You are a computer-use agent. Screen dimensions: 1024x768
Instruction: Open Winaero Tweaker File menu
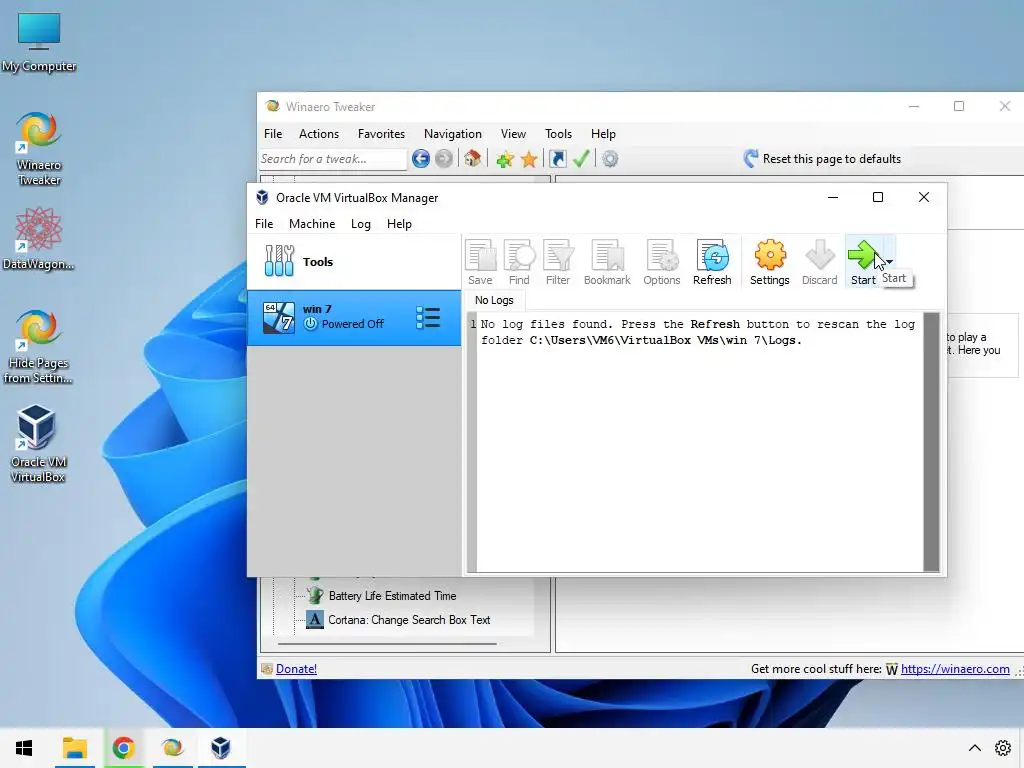click(273, 134)
